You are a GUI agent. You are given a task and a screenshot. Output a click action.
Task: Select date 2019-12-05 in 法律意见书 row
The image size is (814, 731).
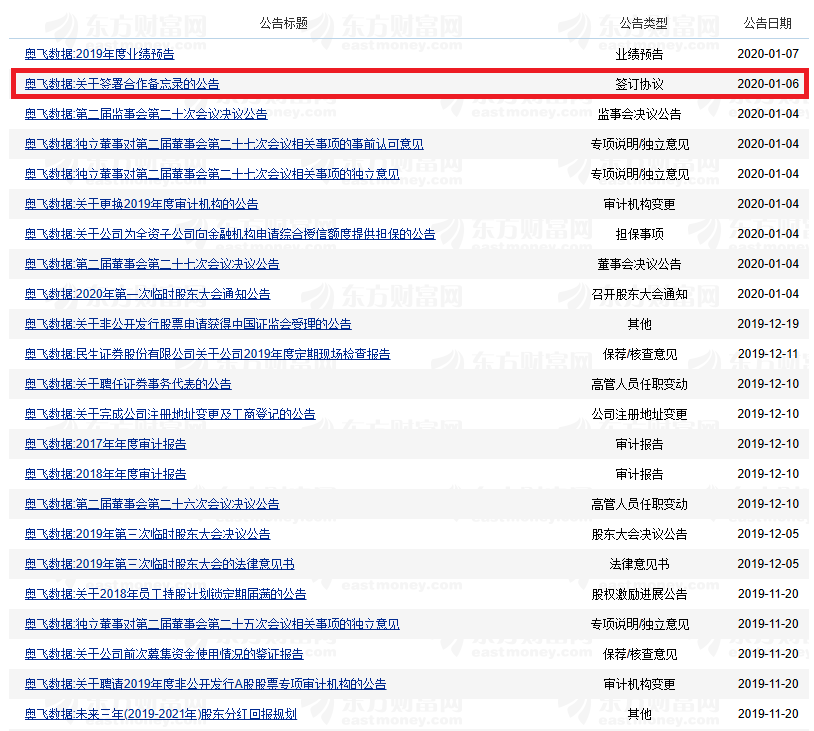[768, 564]
